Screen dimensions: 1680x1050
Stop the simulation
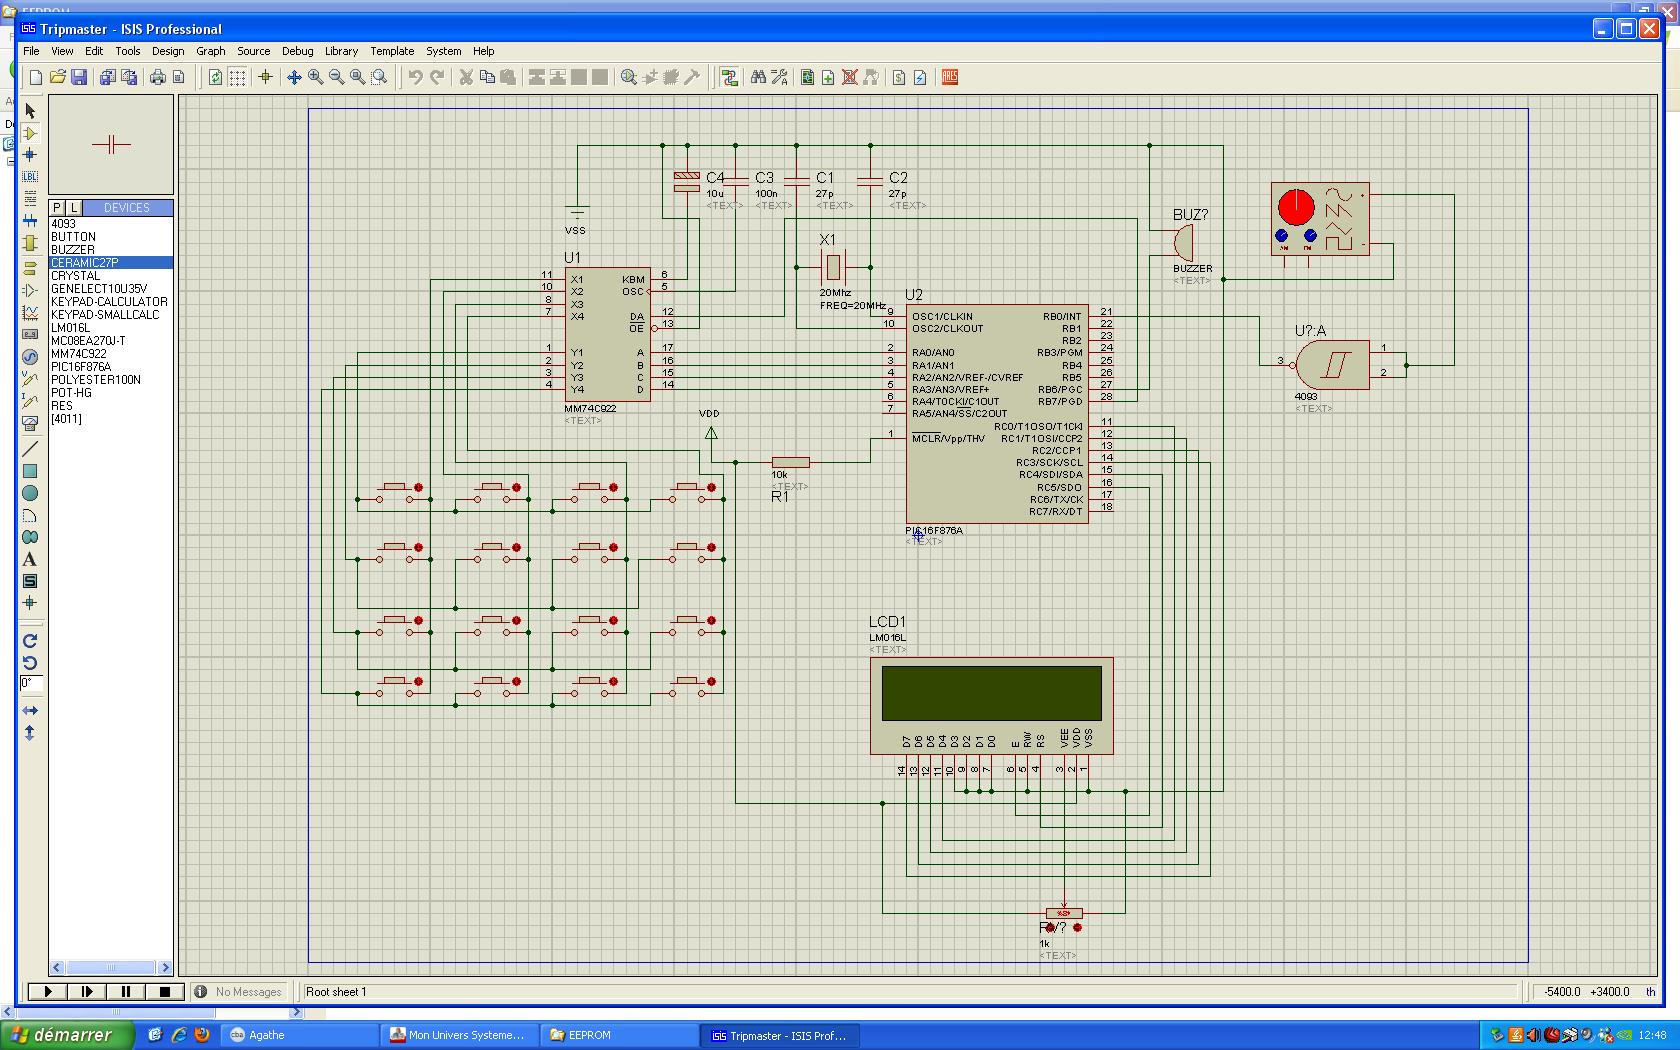tap(165, 992)
